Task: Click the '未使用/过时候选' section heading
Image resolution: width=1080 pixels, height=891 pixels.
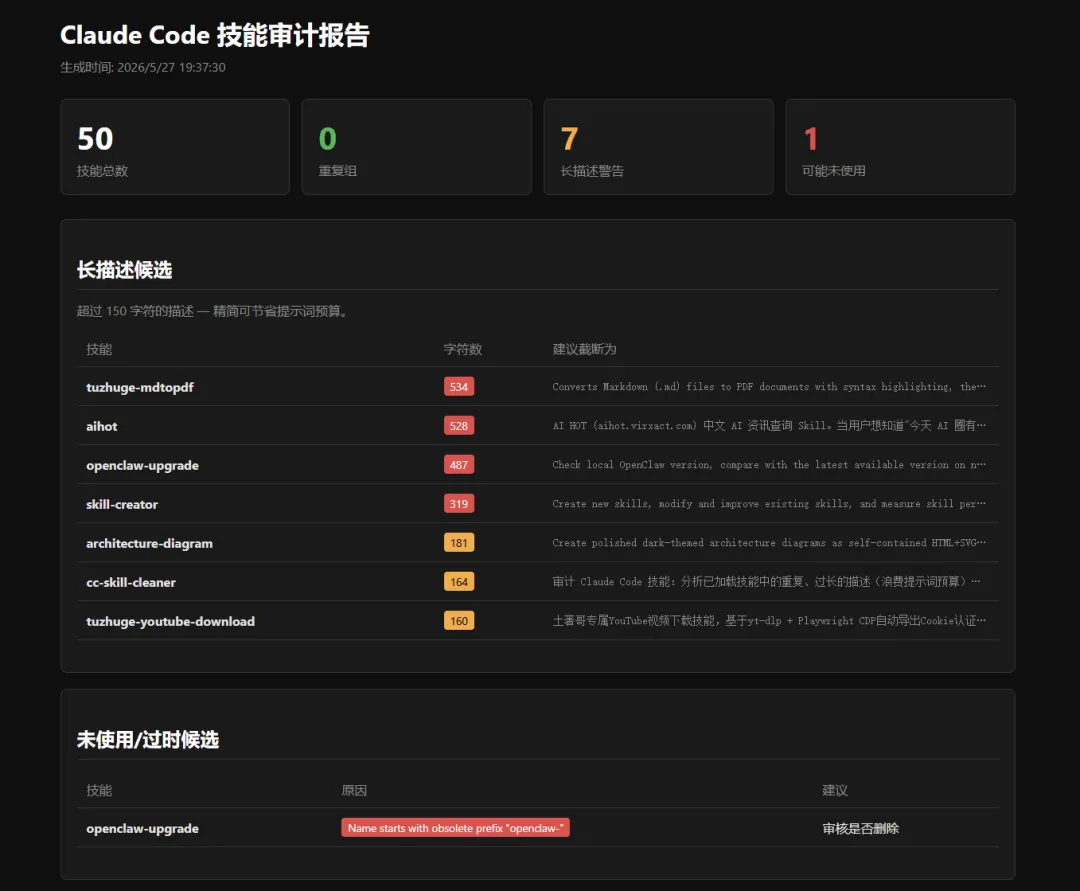Action: tap(147, 740)
